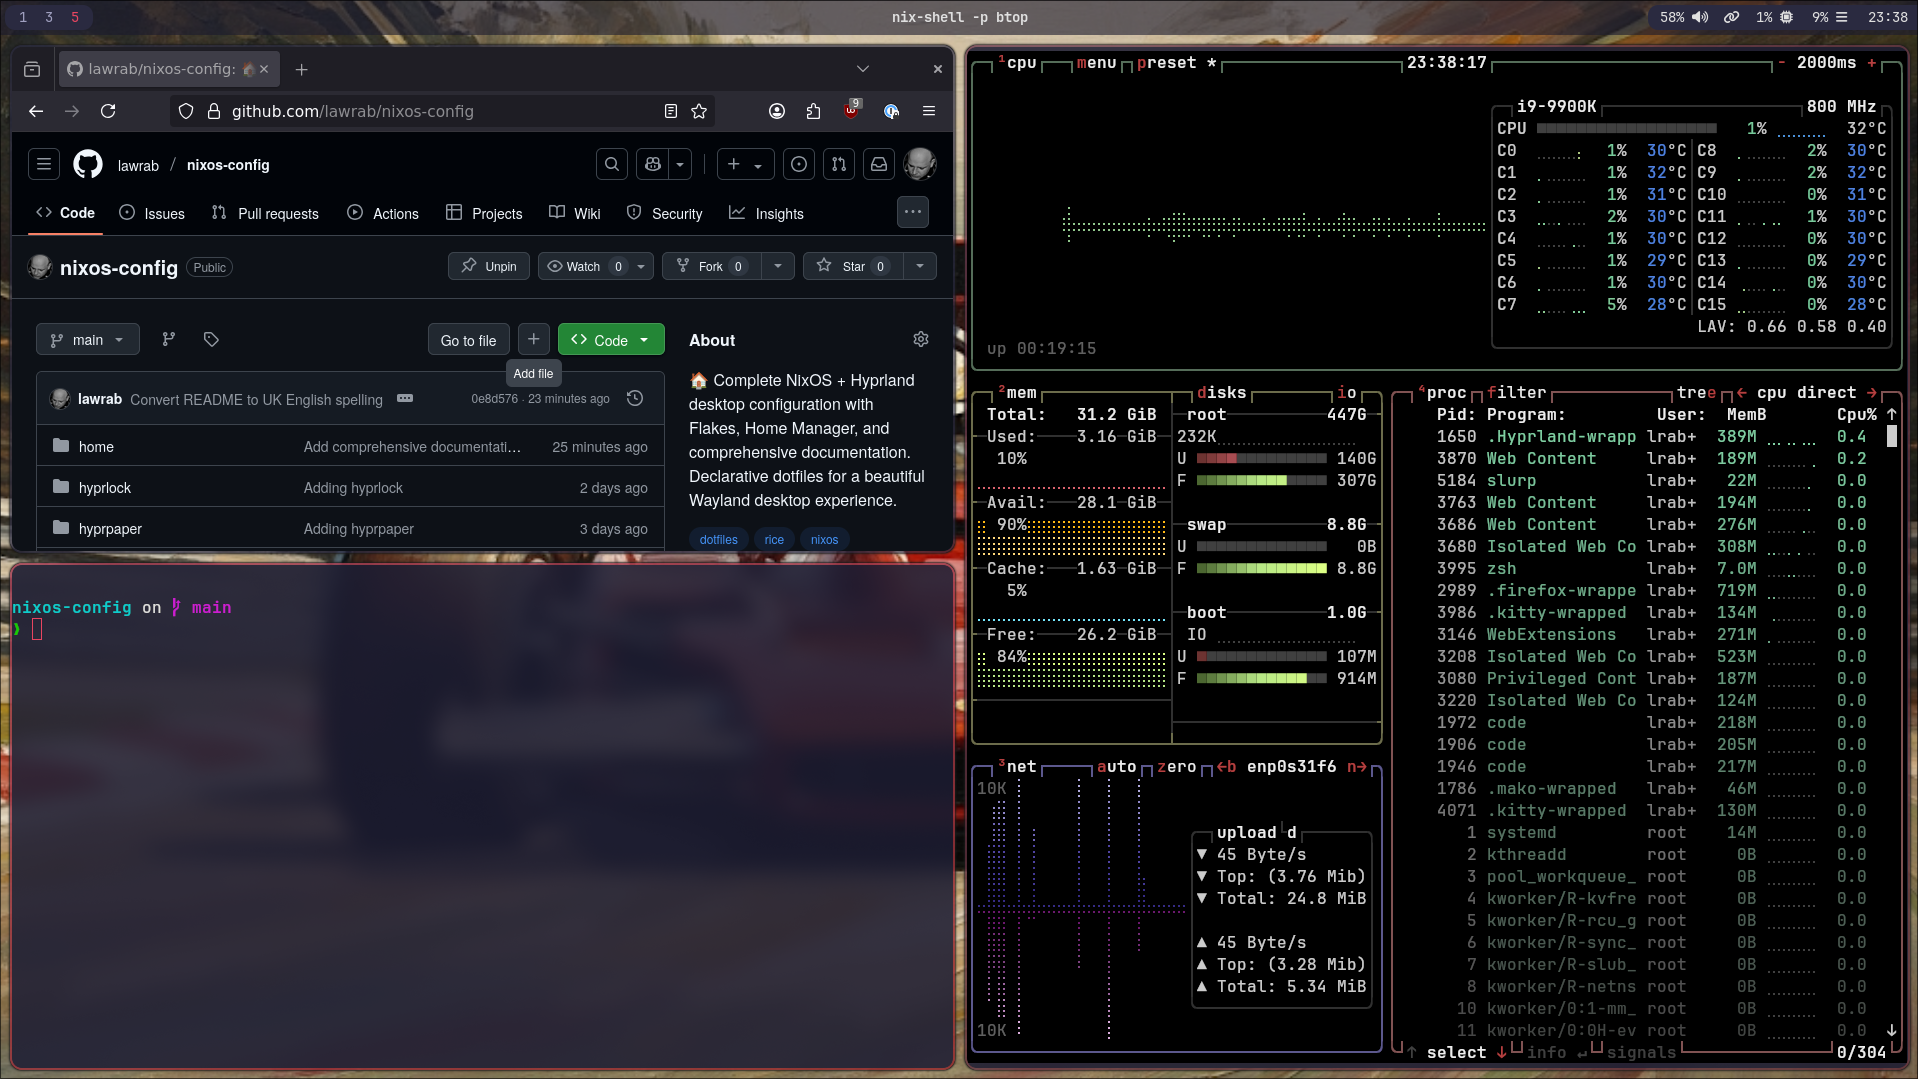Open the notifications inbox icon

tap(879, 165)
